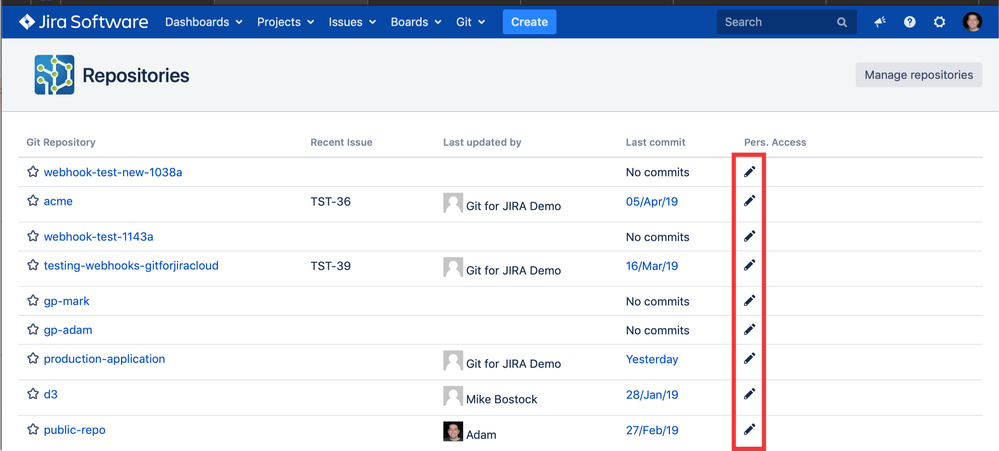Image resolution: width=999 pixels, height=451 pixels.
Task: Open the d3 repository link
Action: pos(50,394)
